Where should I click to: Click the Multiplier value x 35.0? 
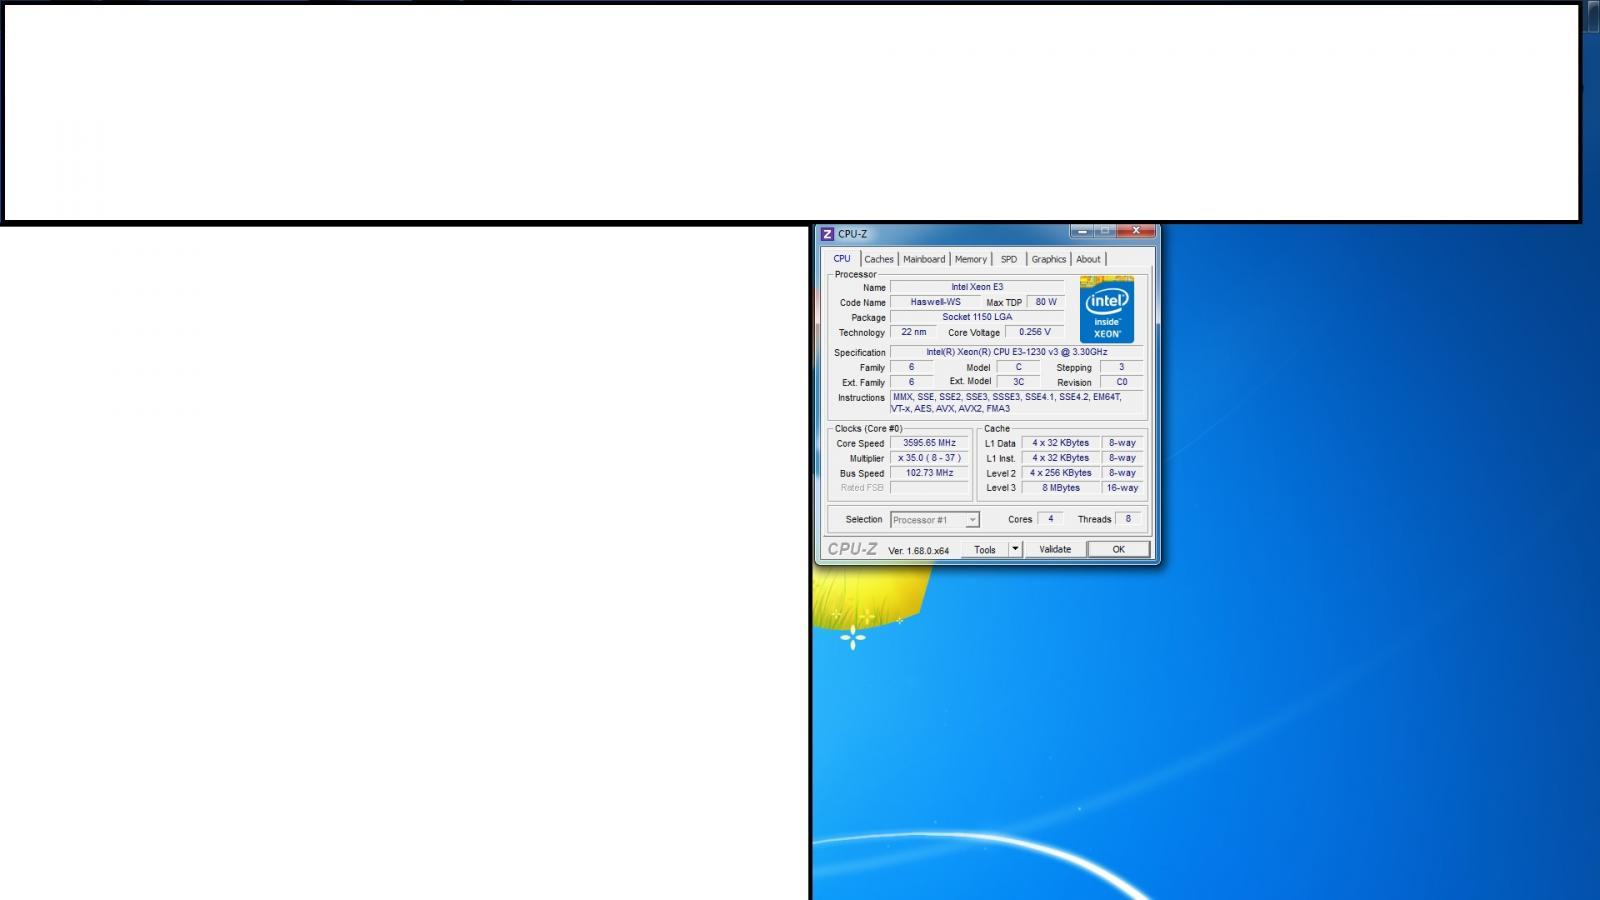(x=929, y=458)
